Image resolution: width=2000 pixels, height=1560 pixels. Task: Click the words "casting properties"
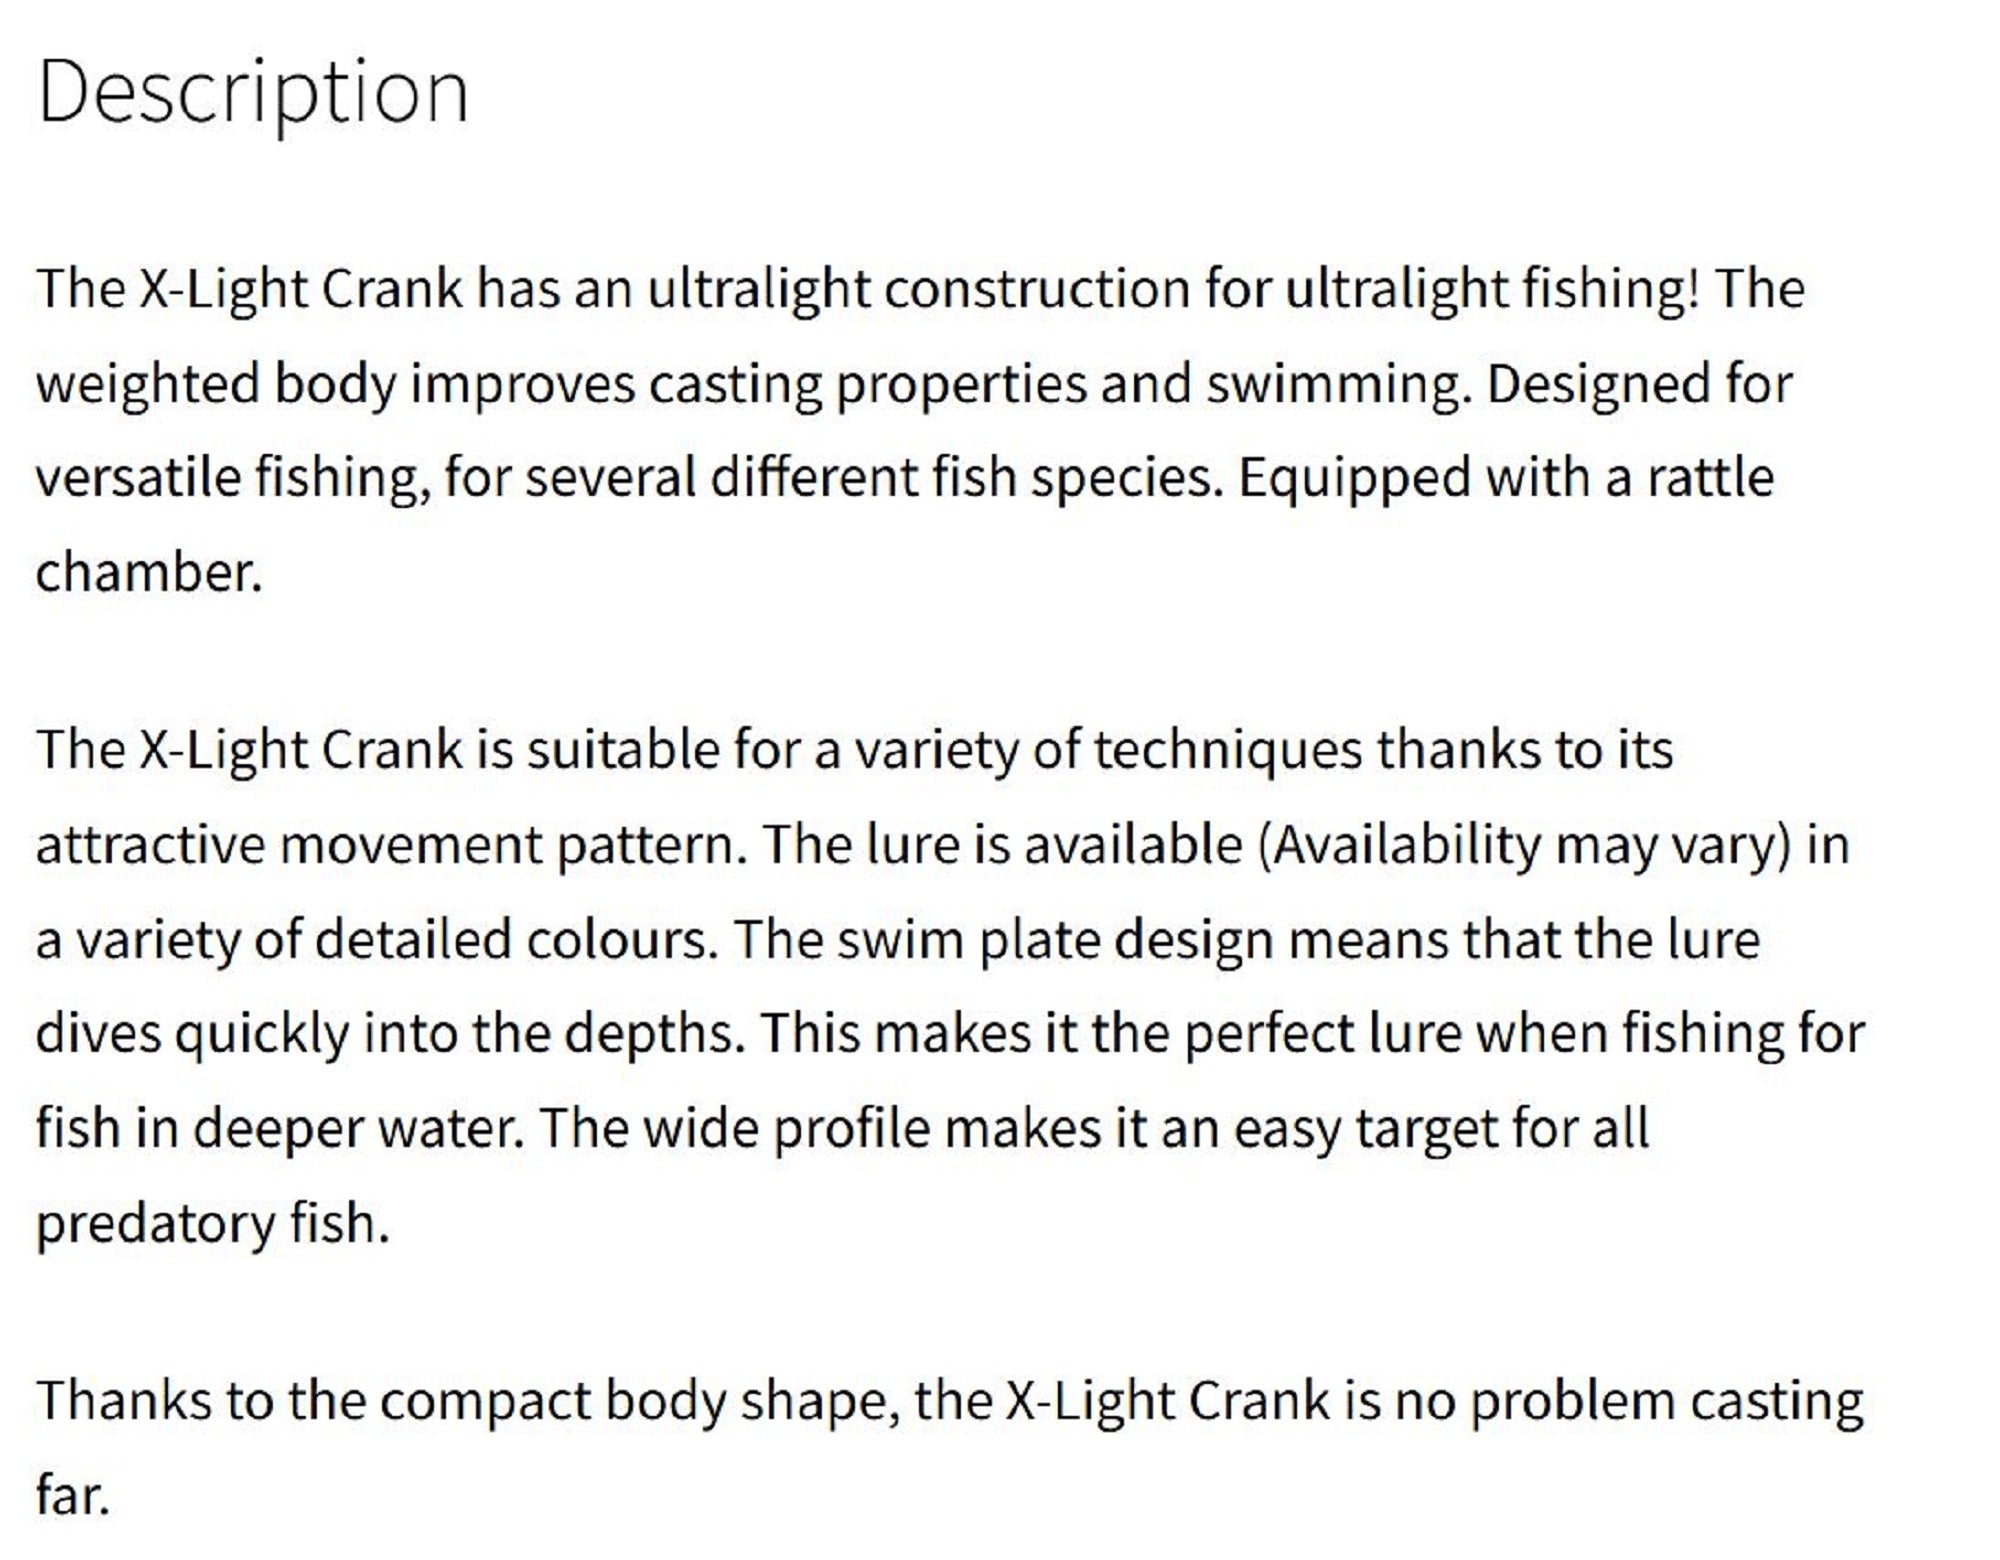pyautogui.click(x=866, y=385)
